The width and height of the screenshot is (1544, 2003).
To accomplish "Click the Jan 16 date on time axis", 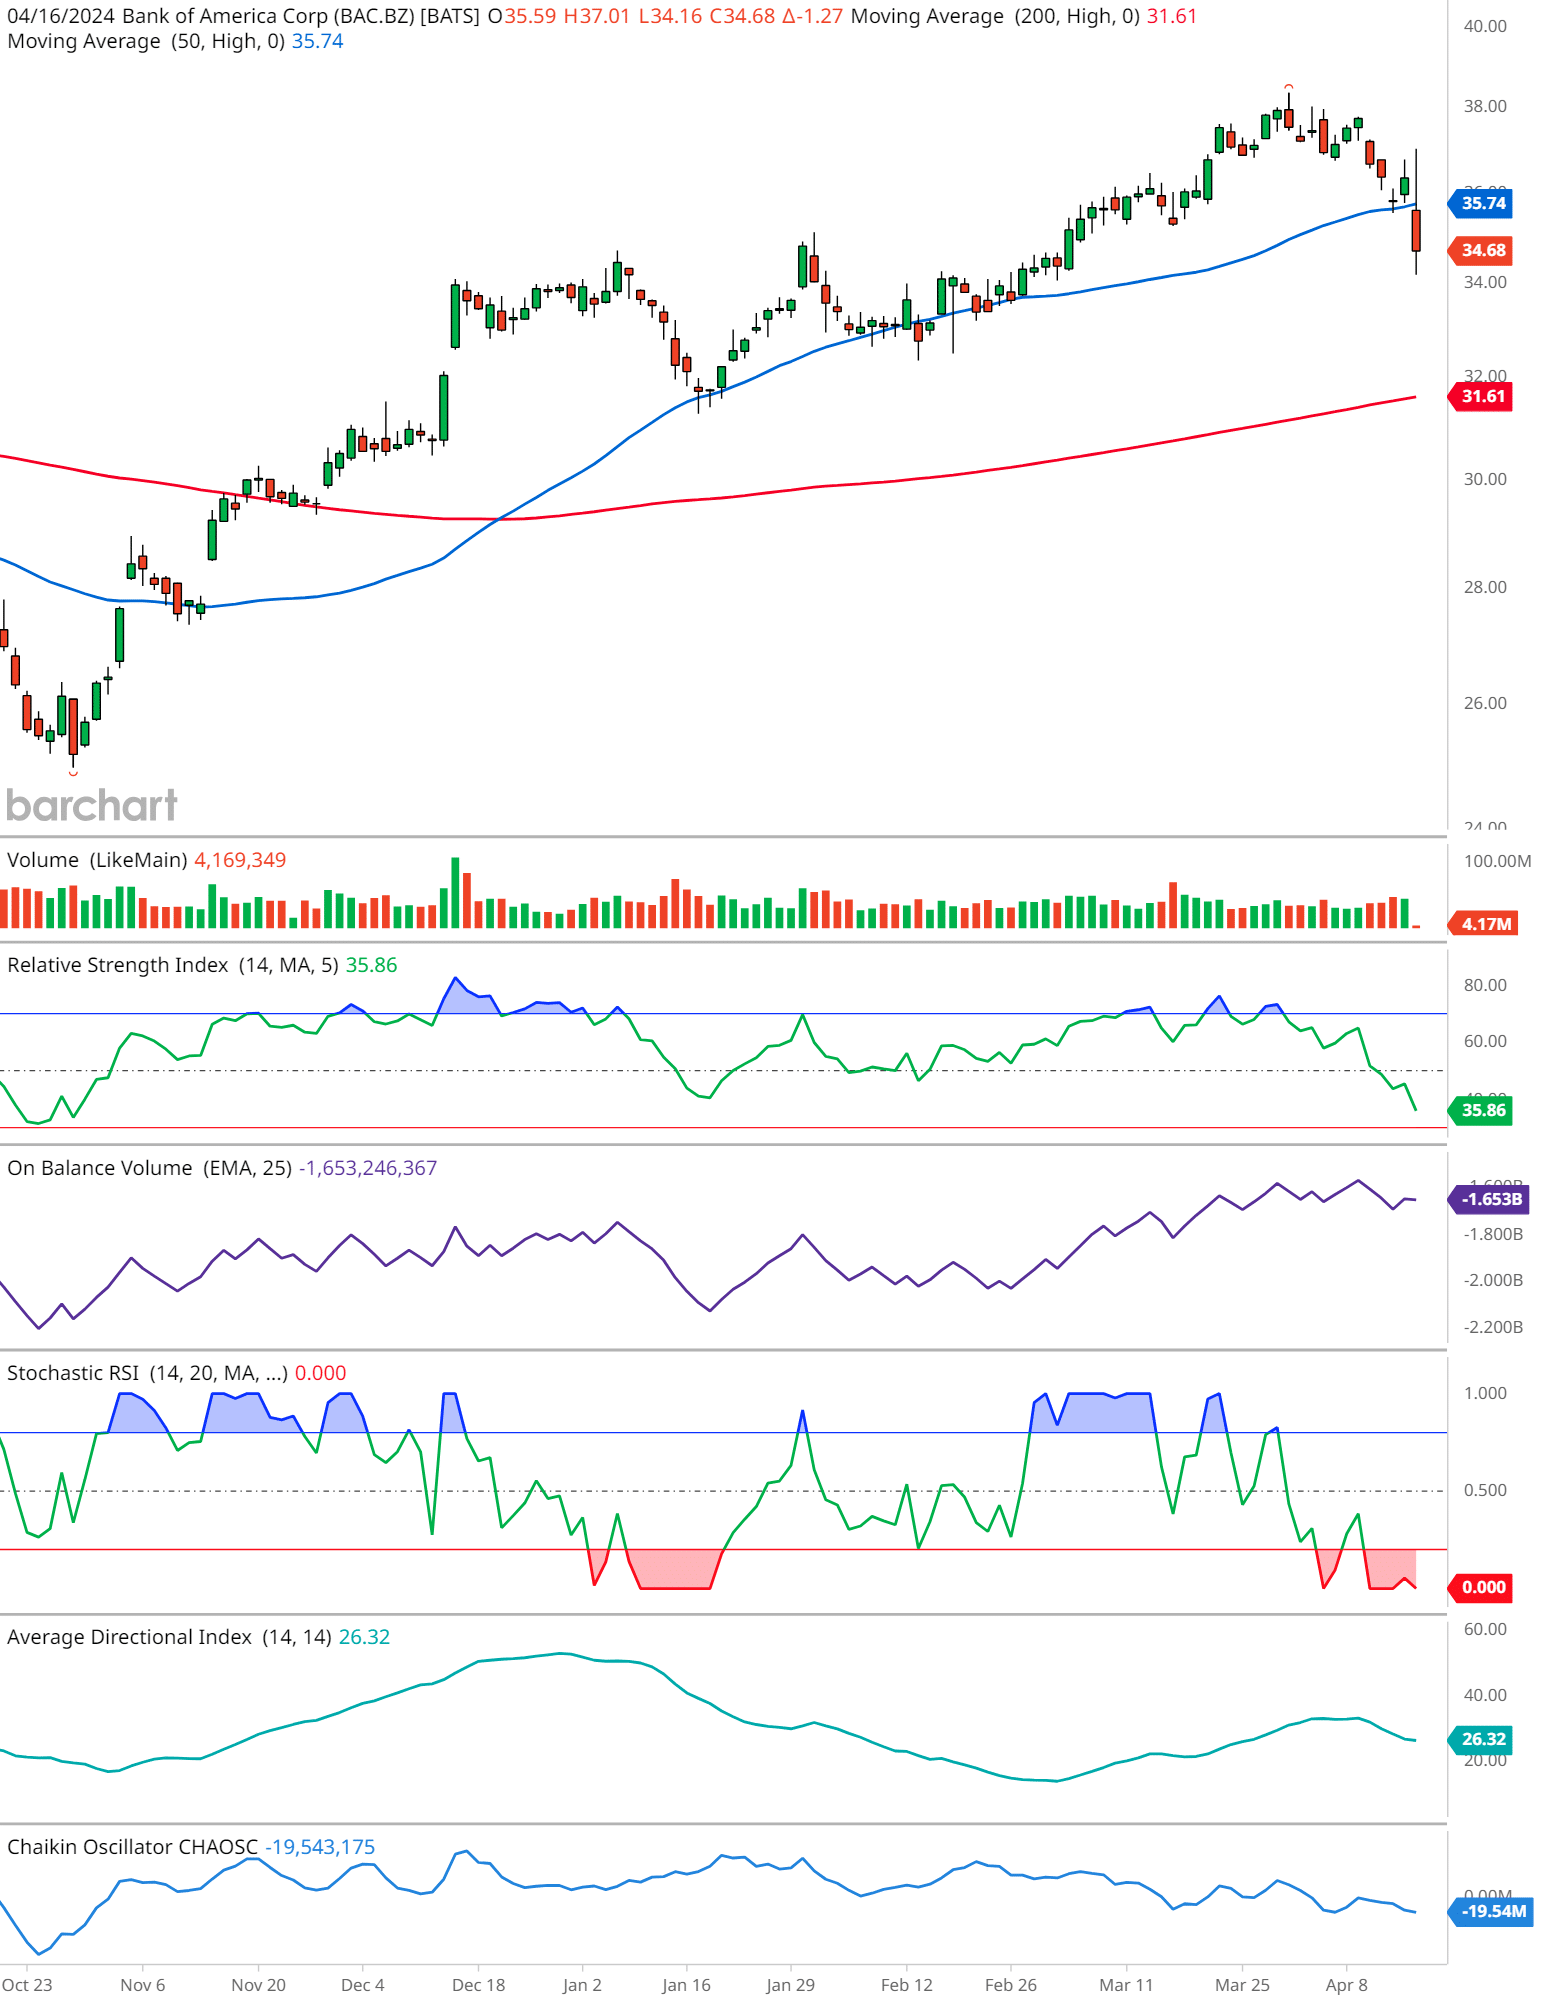I will [686, 1985].
